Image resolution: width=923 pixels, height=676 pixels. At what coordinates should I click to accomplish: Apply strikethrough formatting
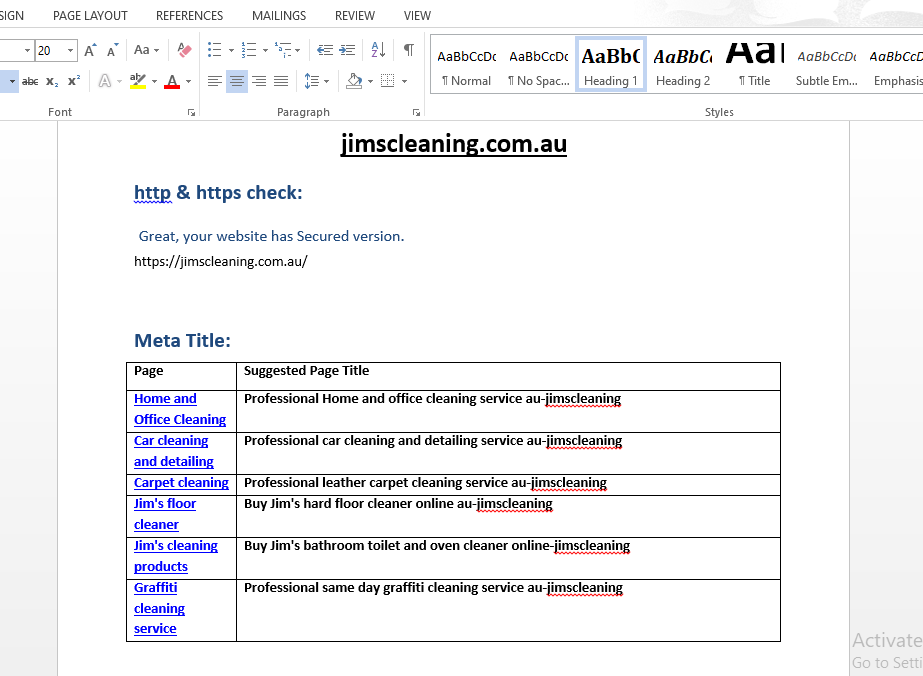30,81
